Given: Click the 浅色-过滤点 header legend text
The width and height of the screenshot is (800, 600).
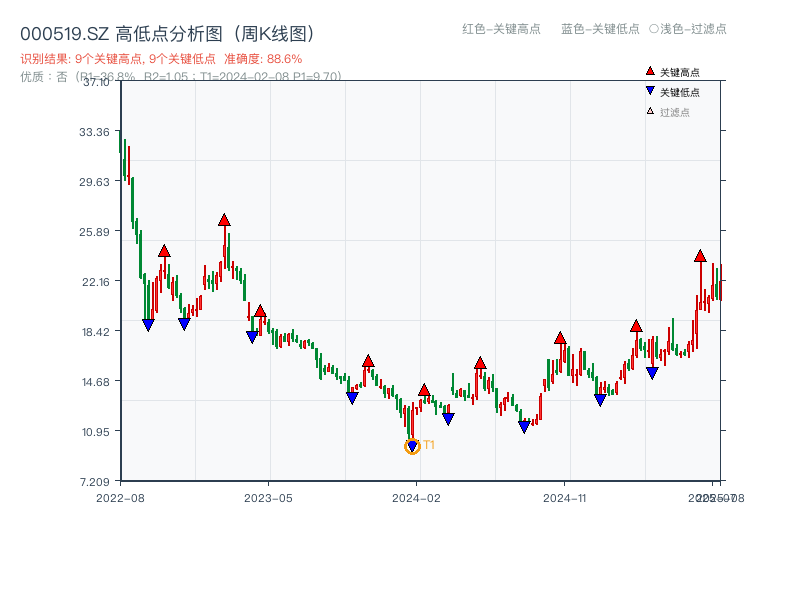Looking at the screenshot, I should [693, 29].
